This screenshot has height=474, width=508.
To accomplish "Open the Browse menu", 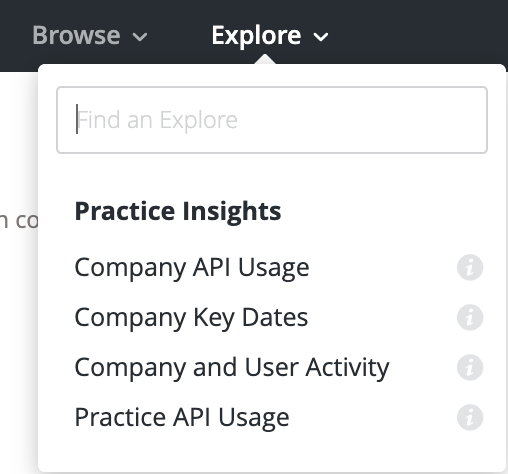I will click(x=76, y=35).
